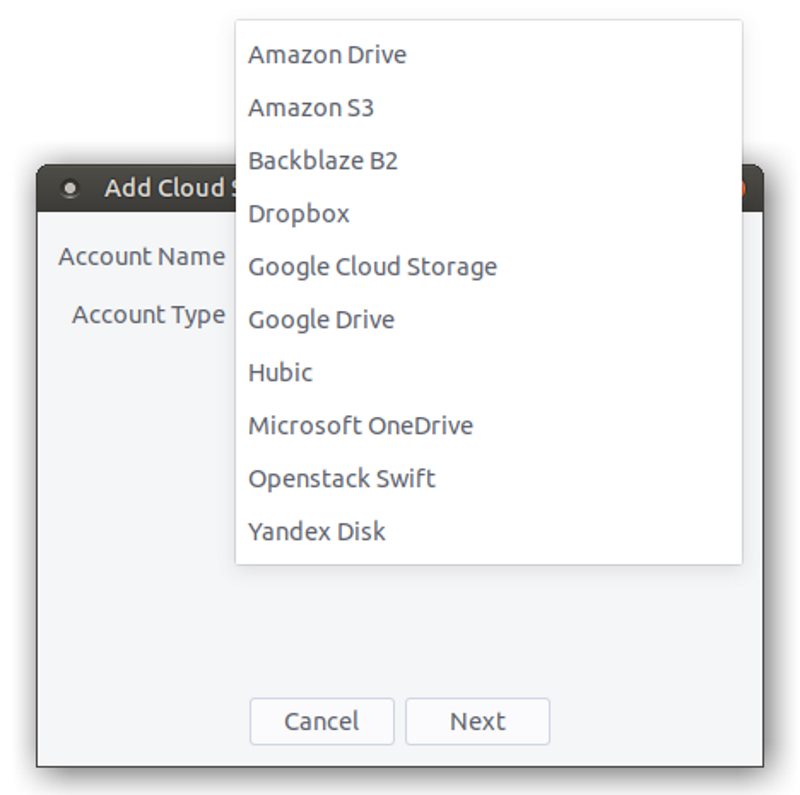Select Google Drive from the list
The width and height of the screenshot is (800, 795).
tap(321, 319)
